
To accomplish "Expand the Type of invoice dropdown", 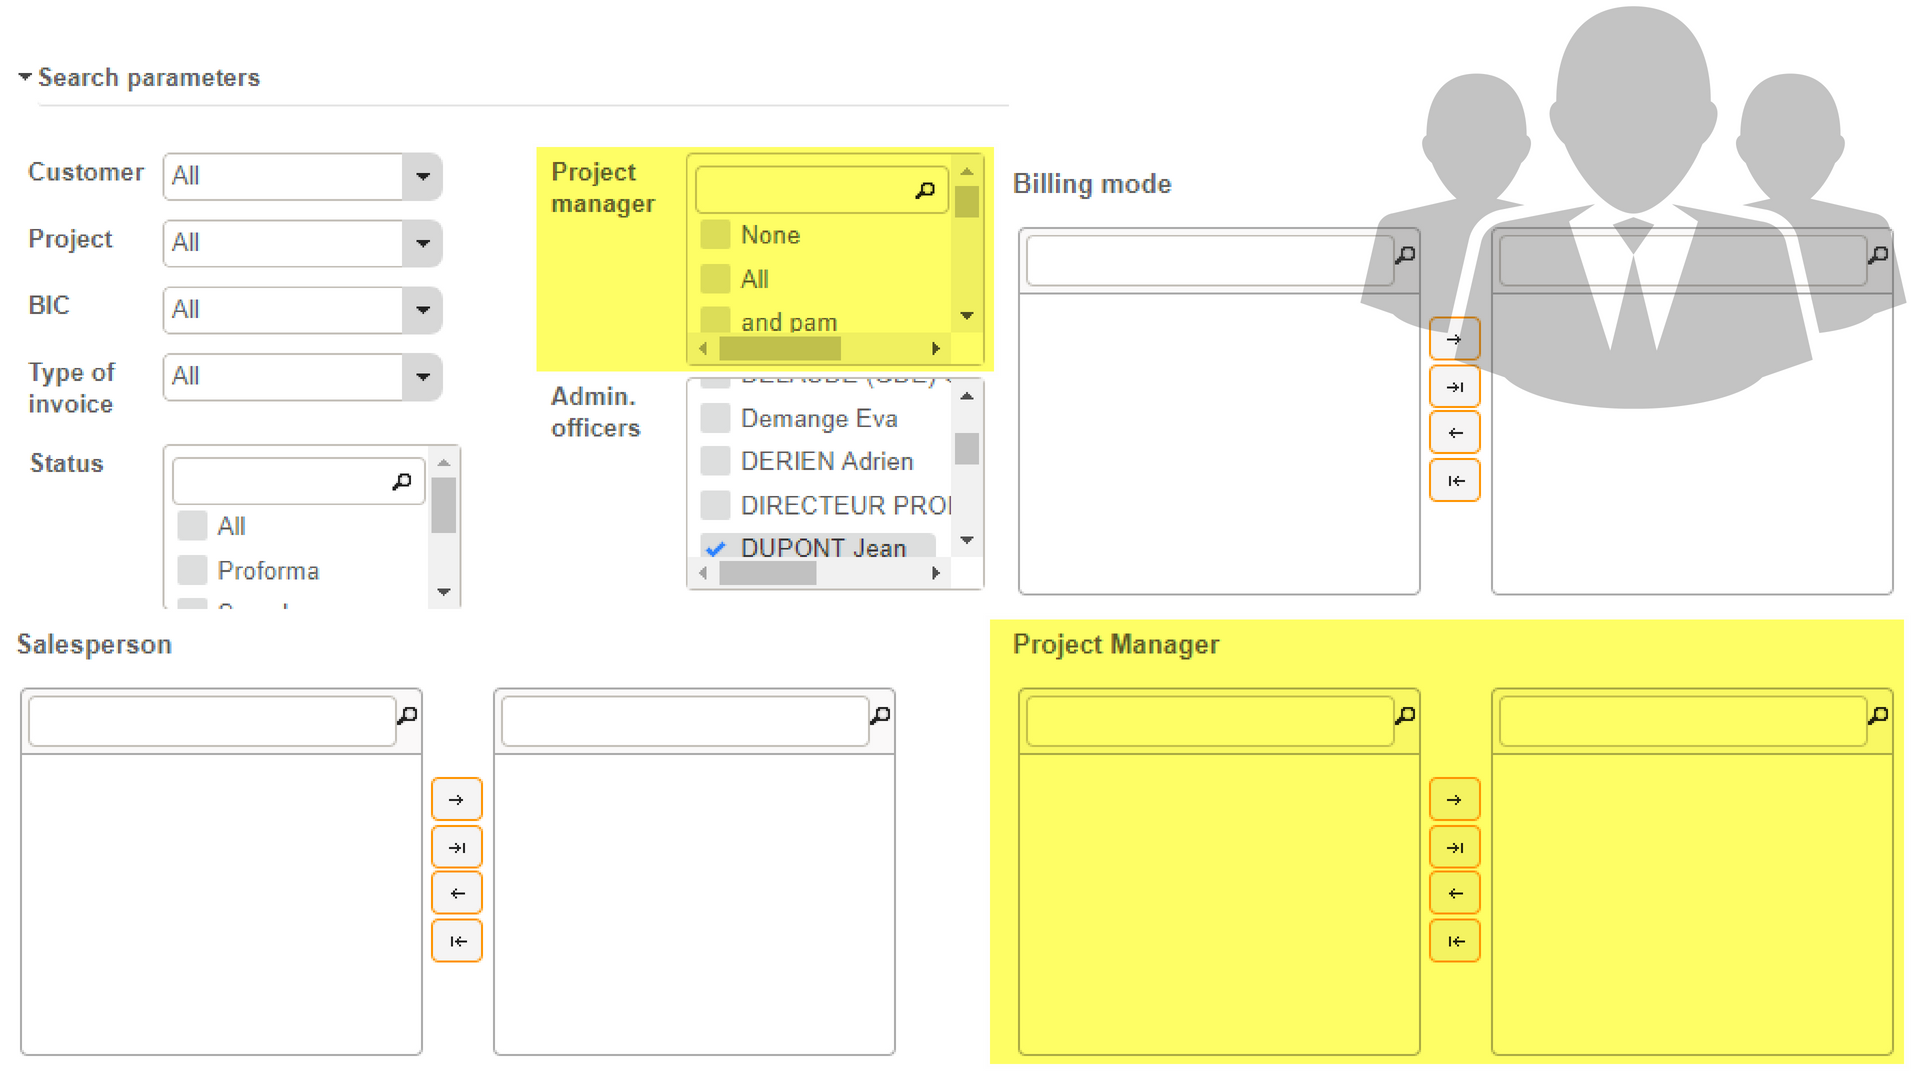I will pos(423,377).
